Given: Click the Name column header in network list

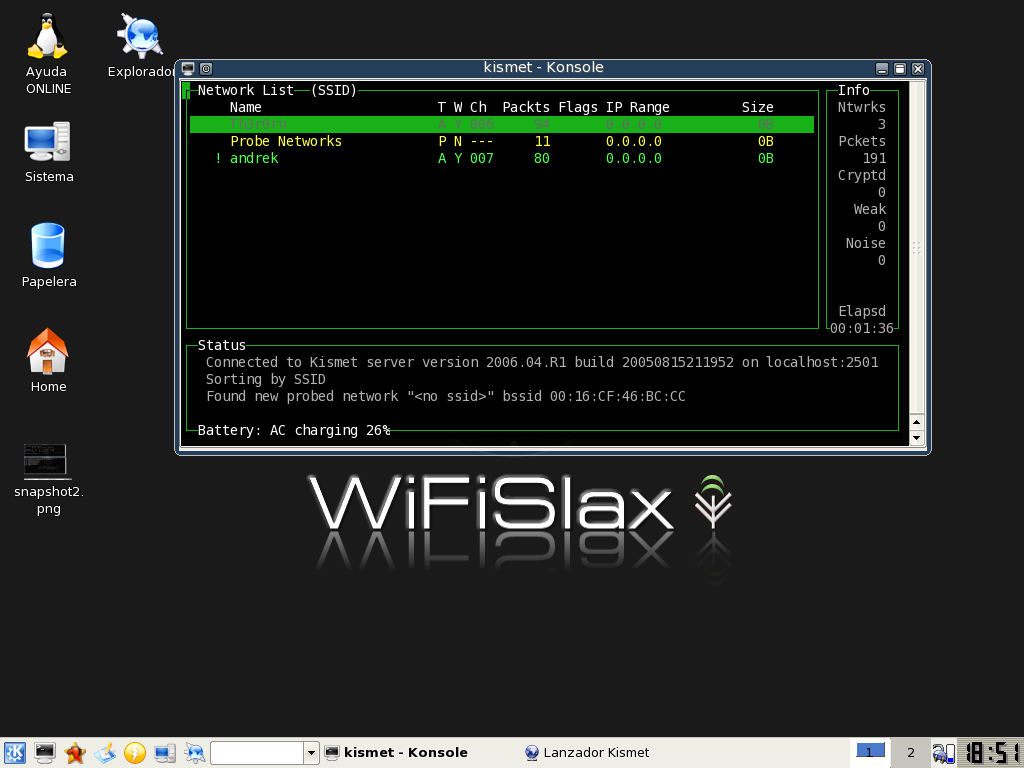Looking at the screenshot, I should (246, 107).
